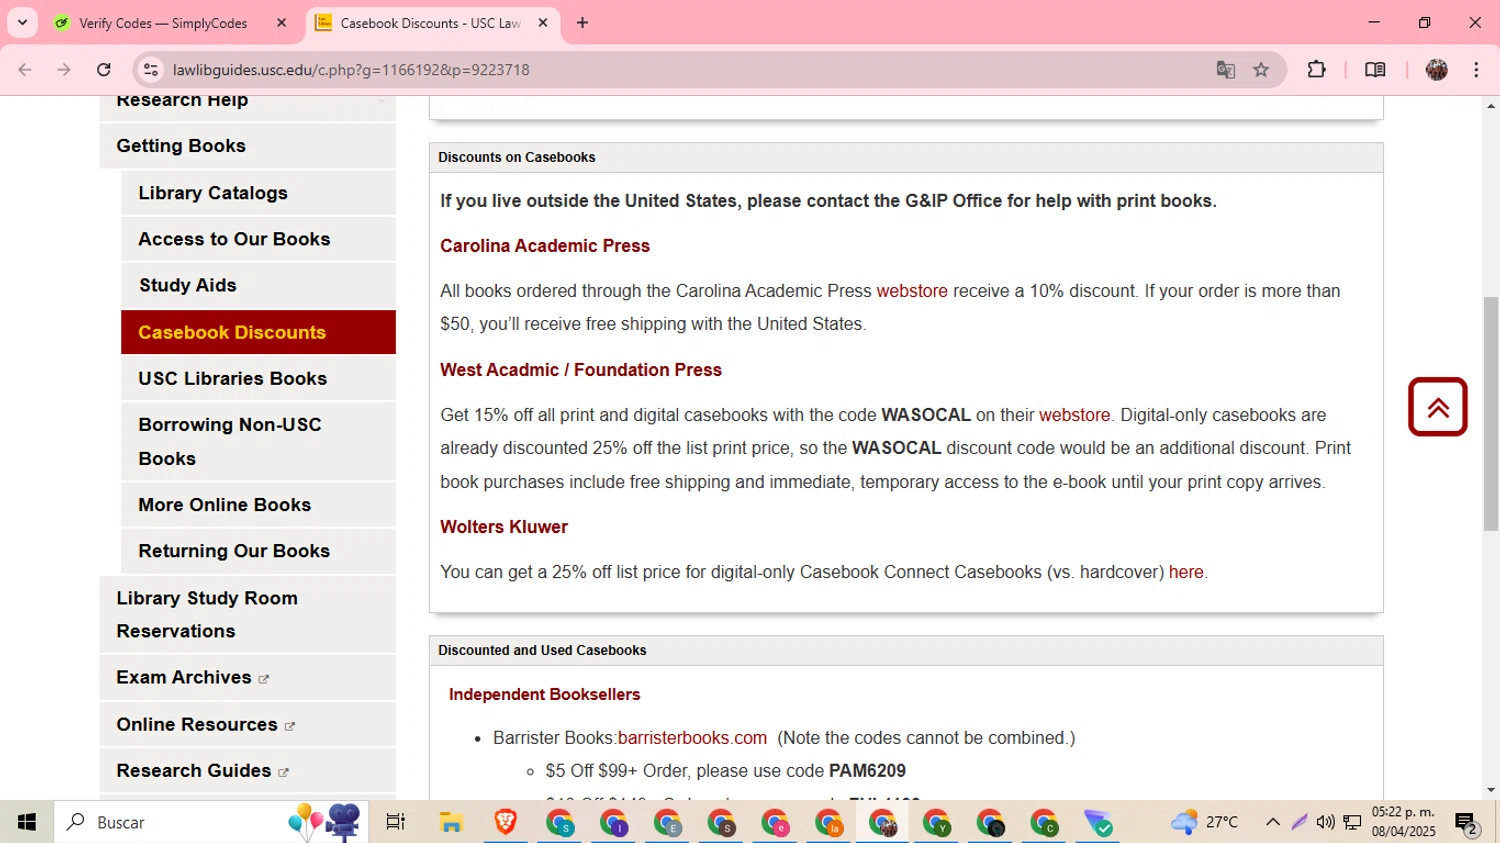Click the Carolina Academic Press heading
1500x843 pixels.
545,246
